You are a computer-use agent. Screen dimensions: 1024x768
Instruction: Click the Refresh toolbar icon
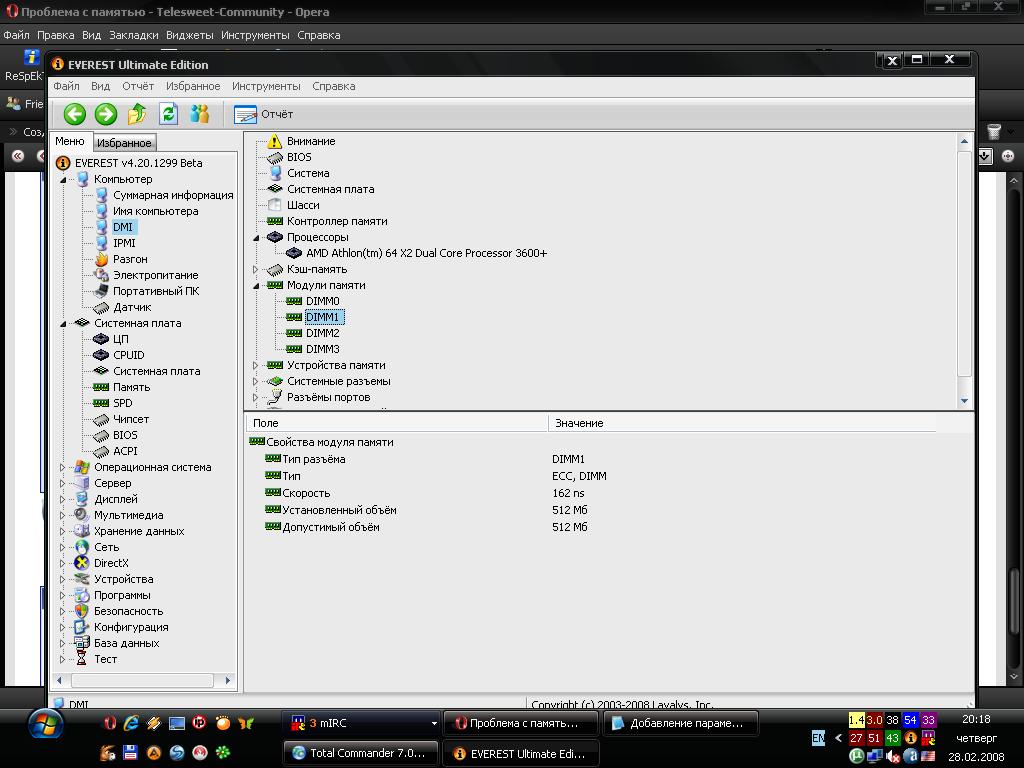(168, 114)
